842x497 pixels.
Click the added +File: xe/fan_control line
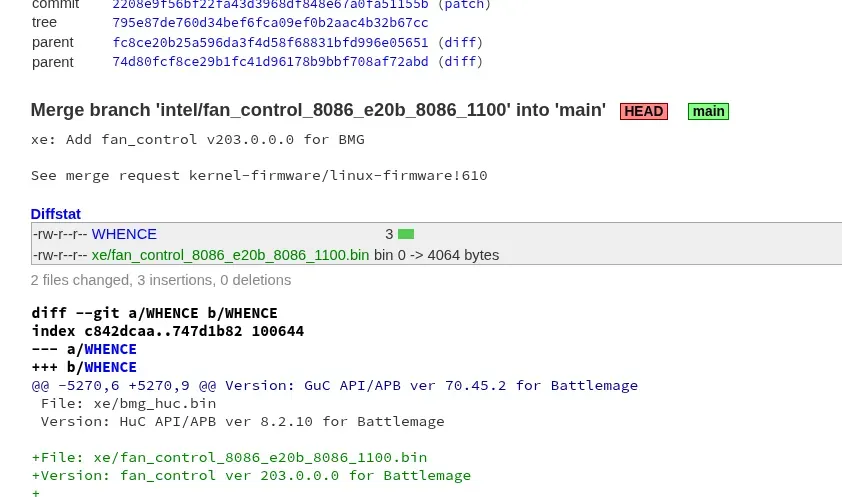pos(229,457)
